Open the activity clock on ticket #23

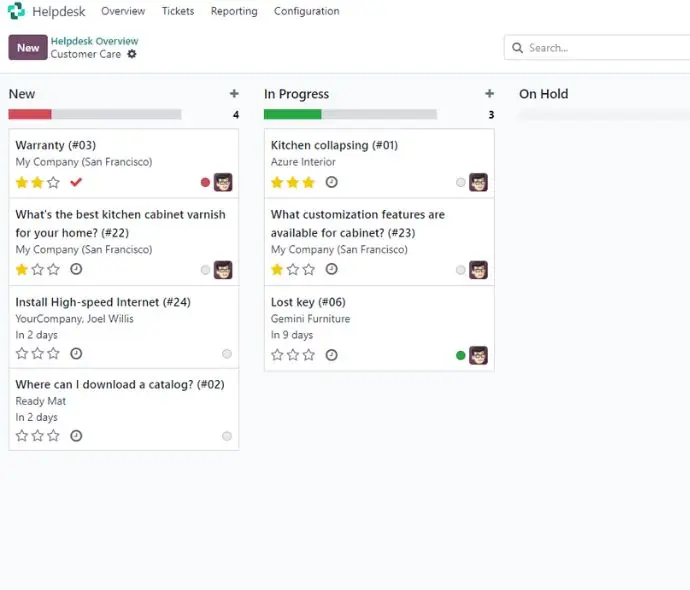pos(331,269)
